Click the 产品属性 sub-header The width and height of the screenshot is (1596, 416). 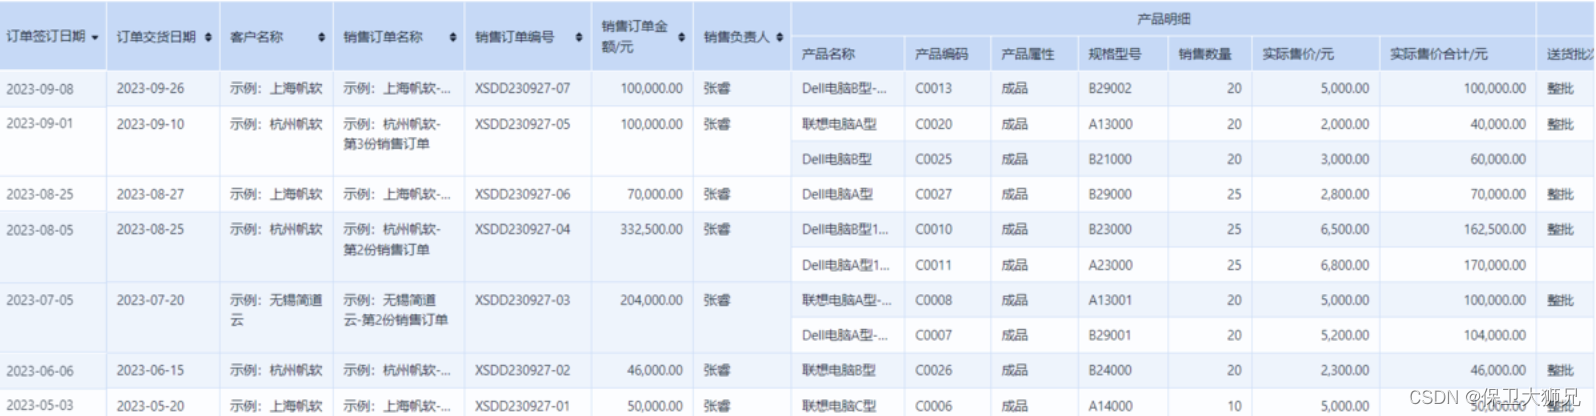coord(1028,54)
